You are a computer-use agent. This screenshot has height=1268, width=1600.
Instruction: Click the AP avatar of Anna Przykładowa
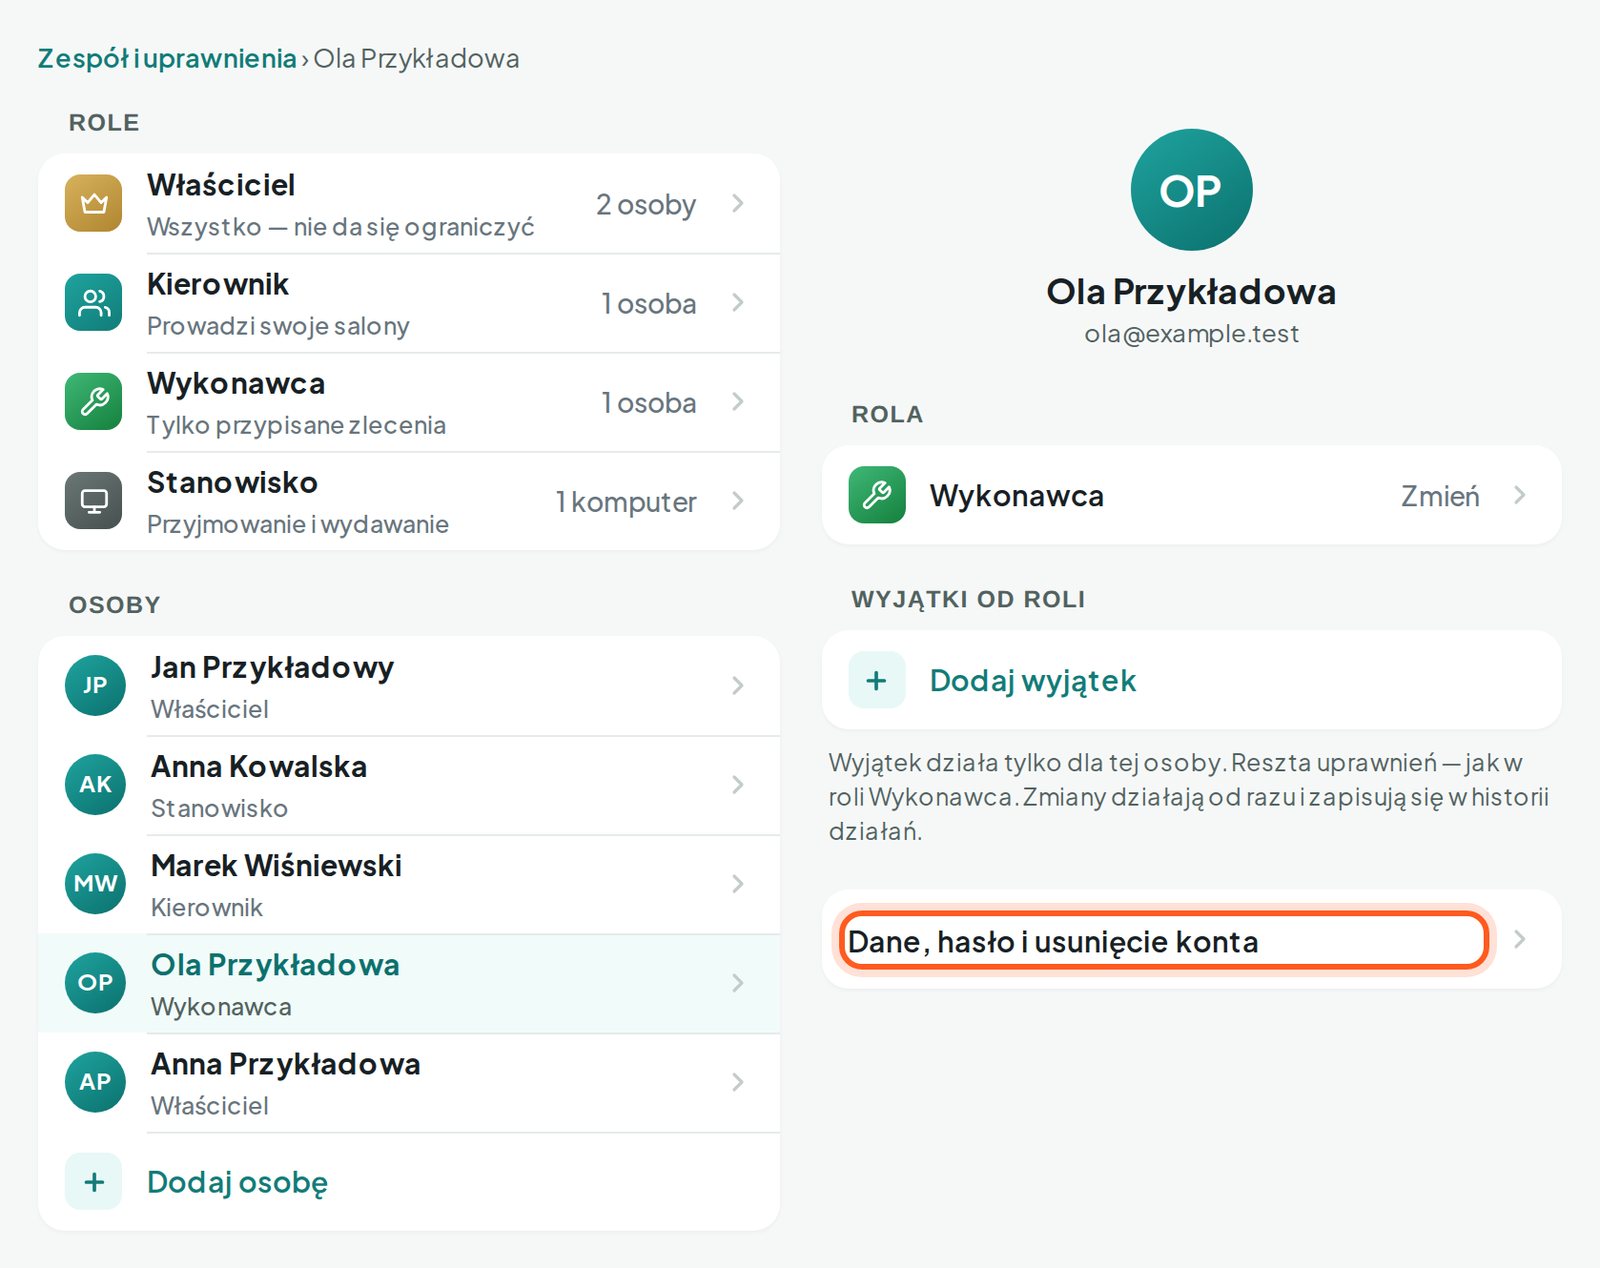[95, 1081]
